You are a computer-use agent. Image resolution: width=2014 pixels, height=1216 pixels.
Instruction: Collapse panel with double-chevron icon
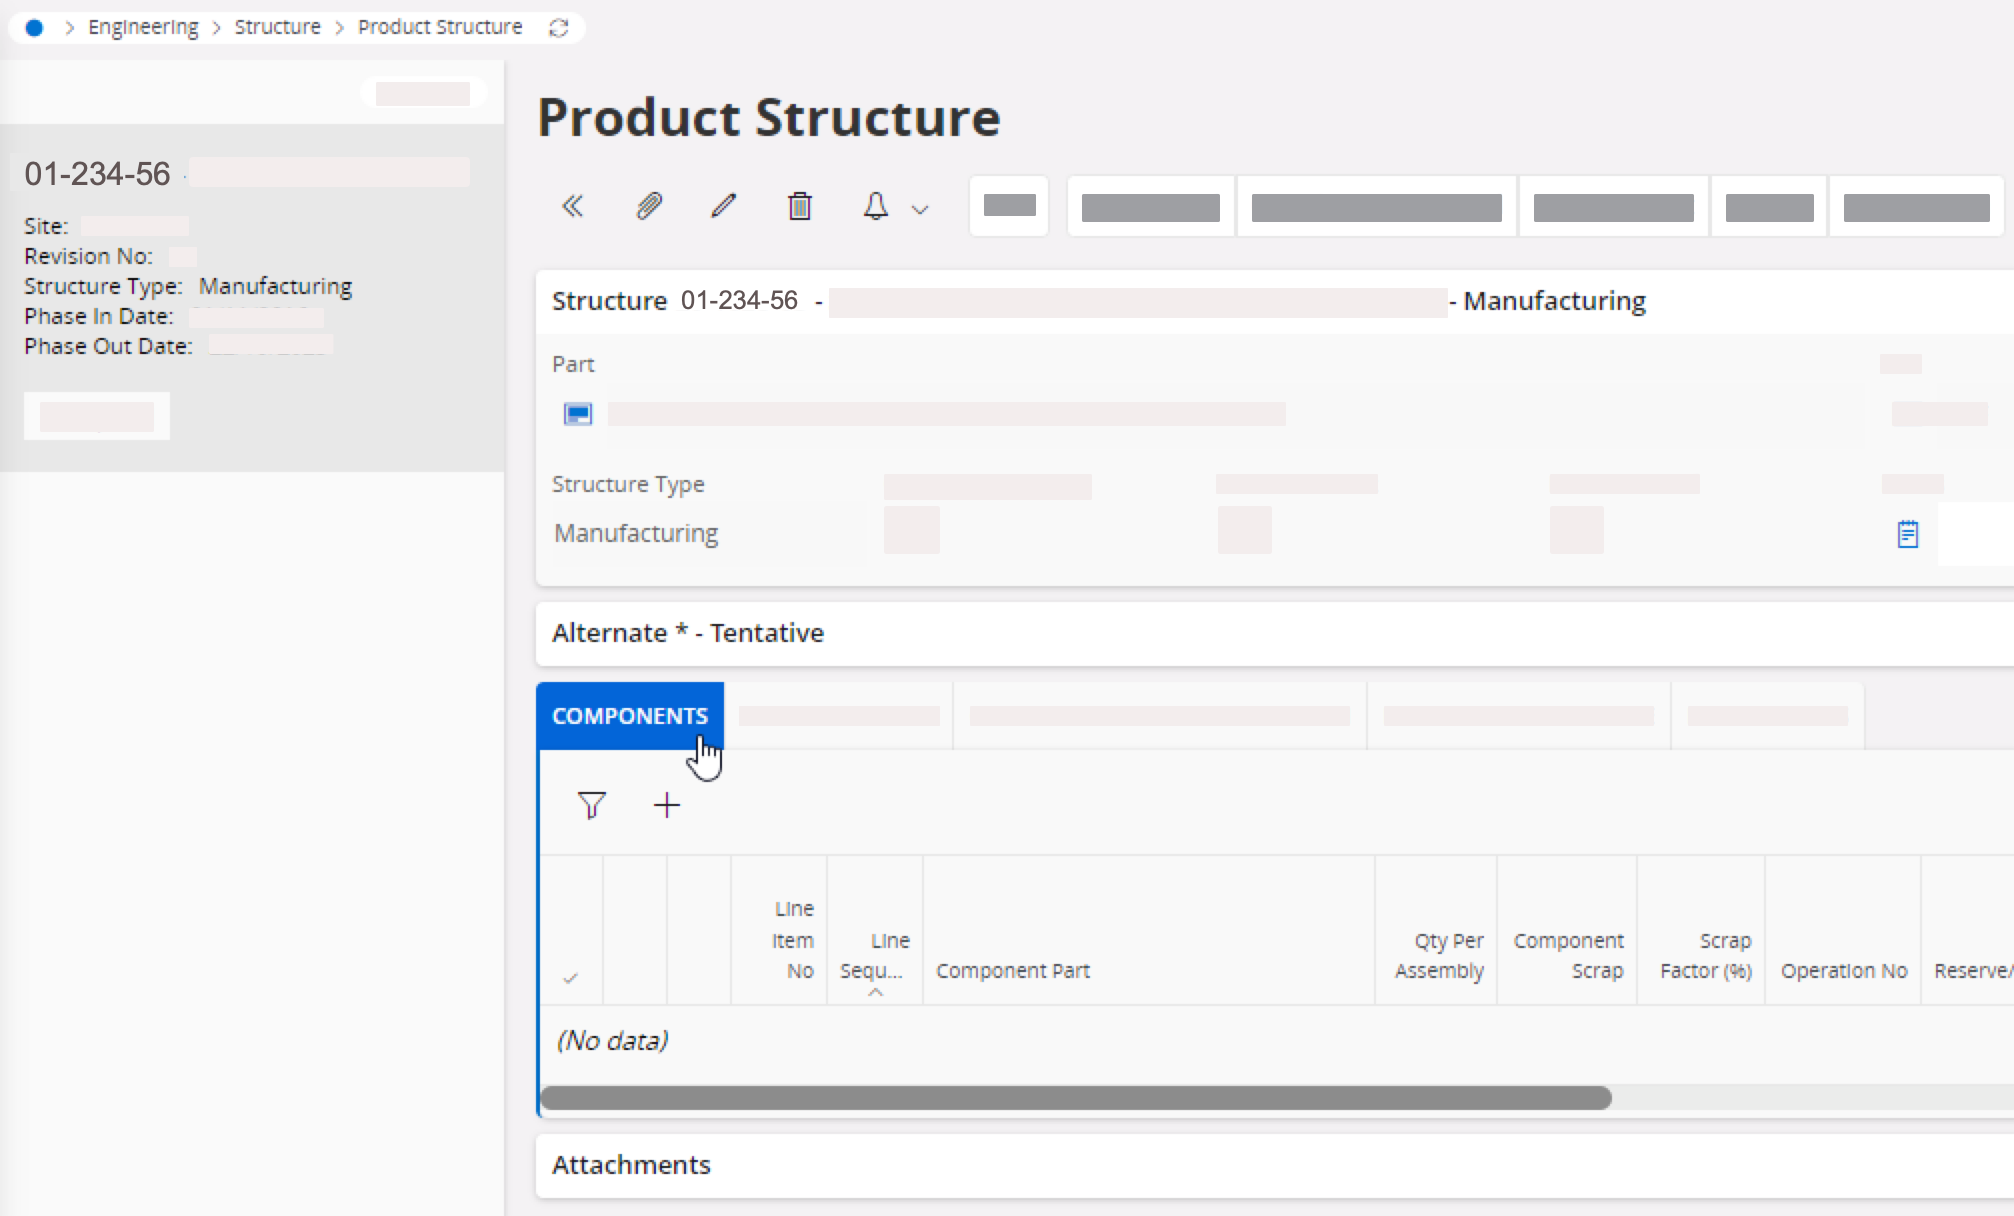(x=573, y=207)
